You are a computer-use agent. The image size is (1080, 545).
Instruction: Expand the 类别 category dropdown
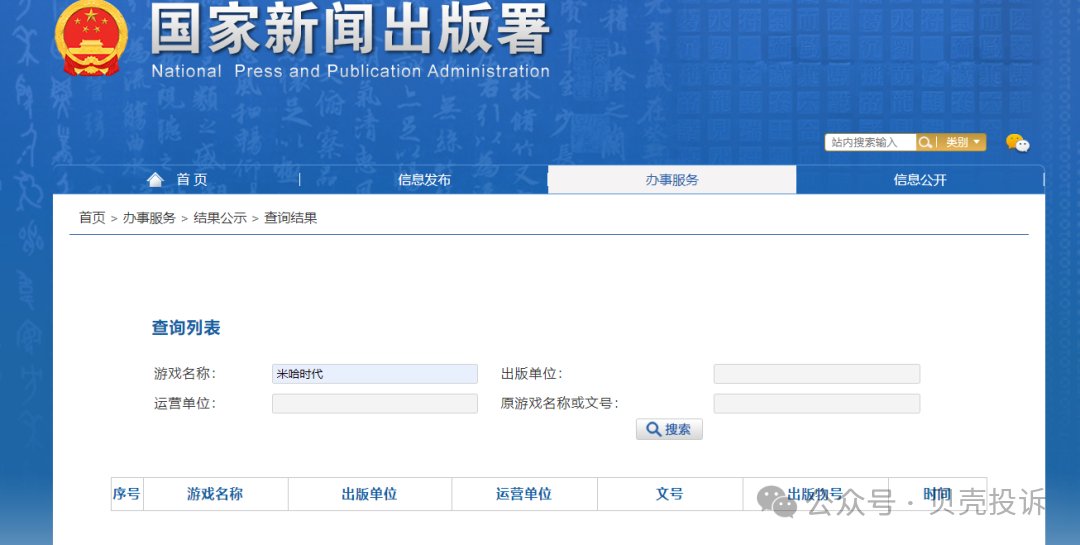pos(963,143)
